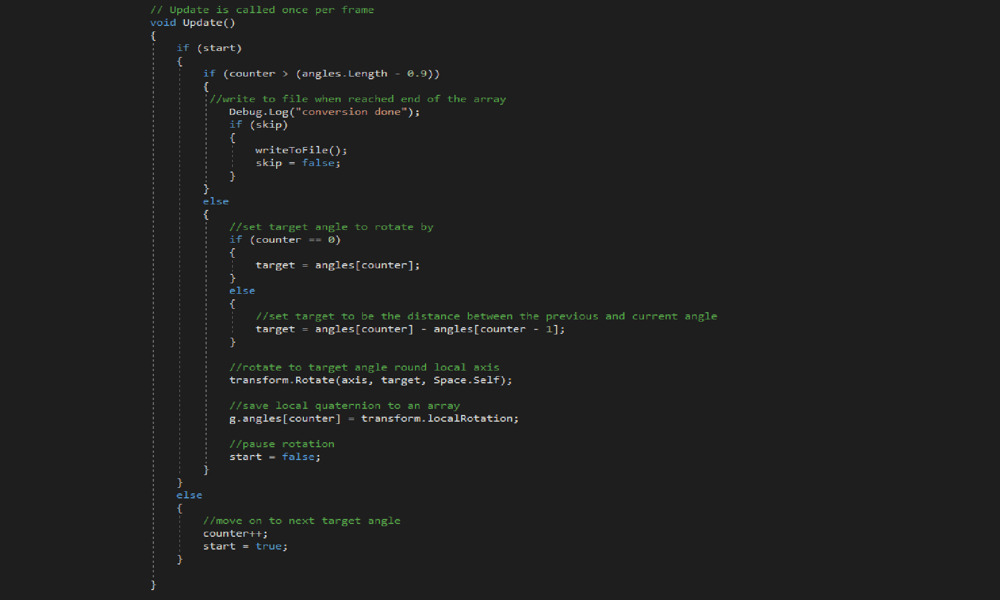The width and height of the screenshot is (1000, 600).
Task: Click the comment "// Update is called once per frame"
Action: coord(262,10)
